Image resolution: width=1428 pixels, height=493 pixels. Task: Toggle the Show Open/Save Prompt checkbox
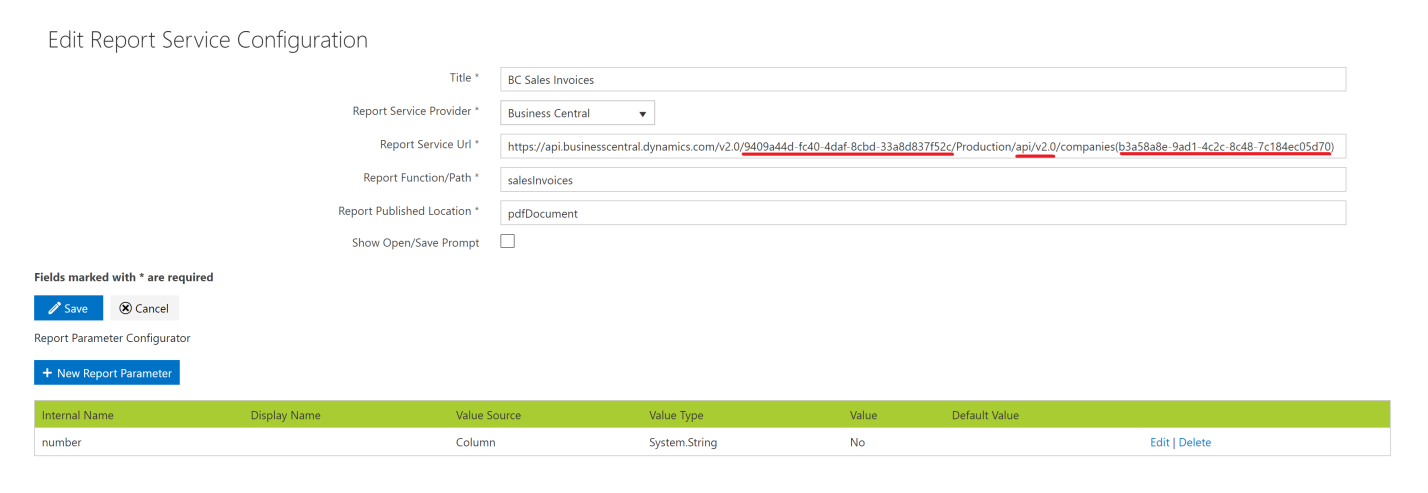click(x=507, y=241)
